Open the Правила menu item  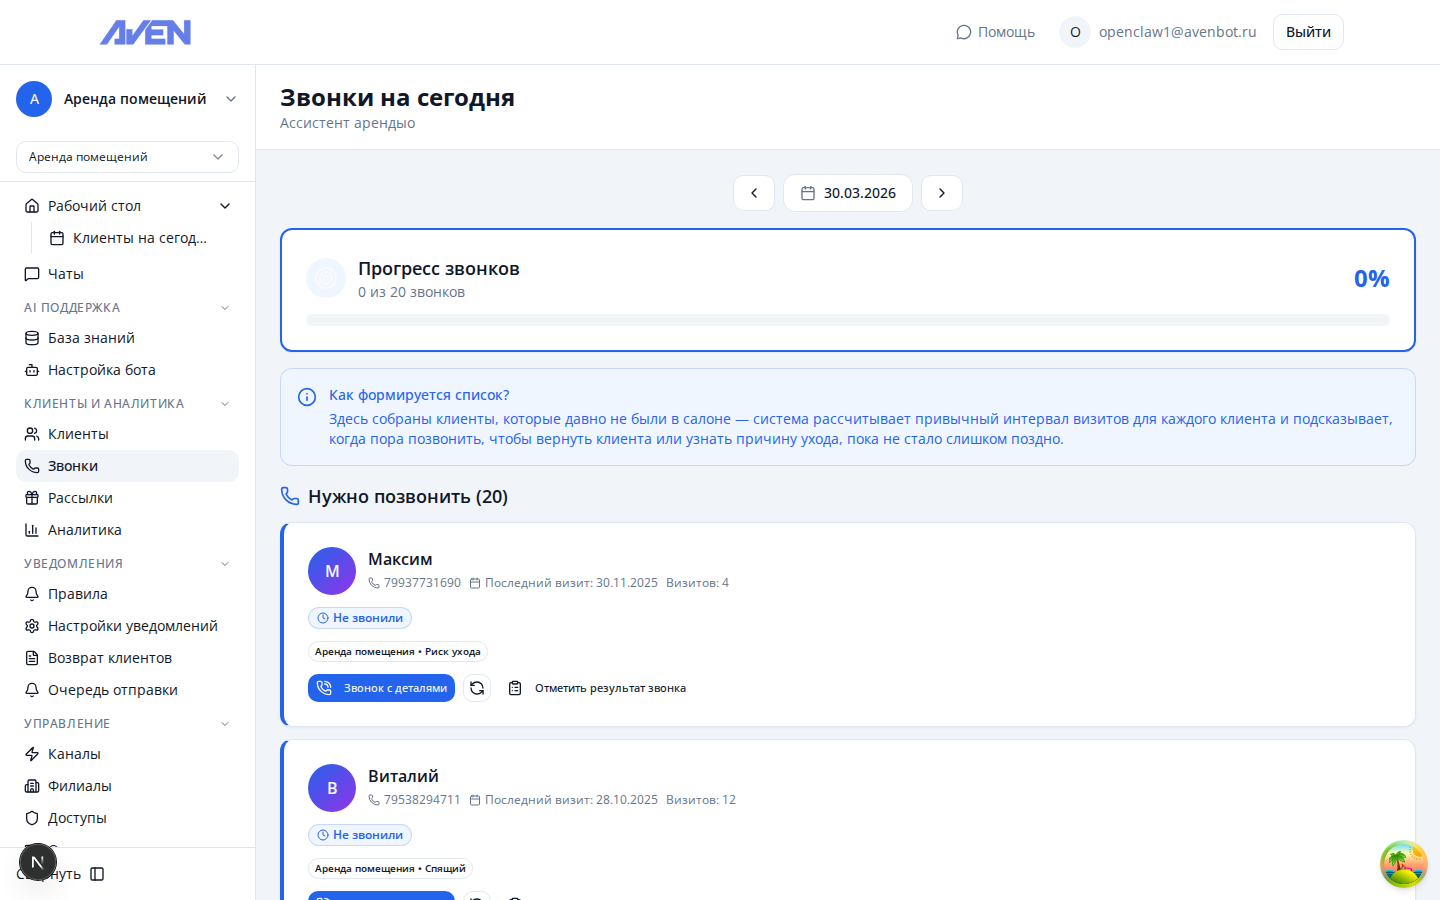click(76, 593)
